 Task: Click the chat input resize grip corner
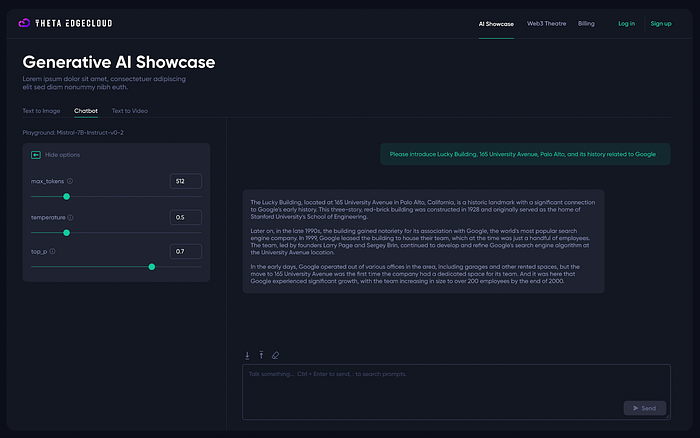(x=667, y=417)
